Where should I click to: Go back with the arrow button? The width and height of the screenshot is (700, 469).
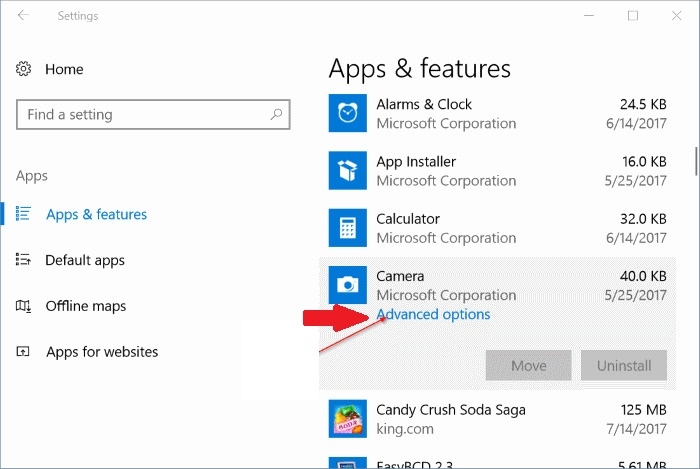[x=23, y=16]
